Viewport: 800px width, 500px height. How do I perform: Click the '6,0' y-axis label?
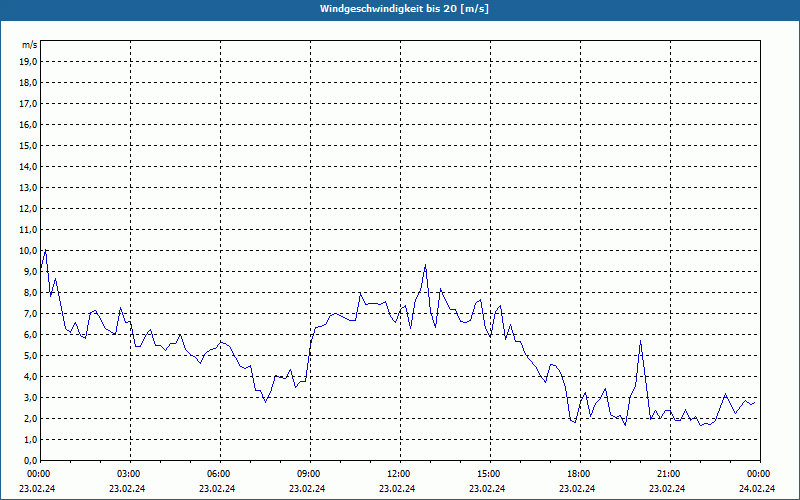[x=30, y=335]
